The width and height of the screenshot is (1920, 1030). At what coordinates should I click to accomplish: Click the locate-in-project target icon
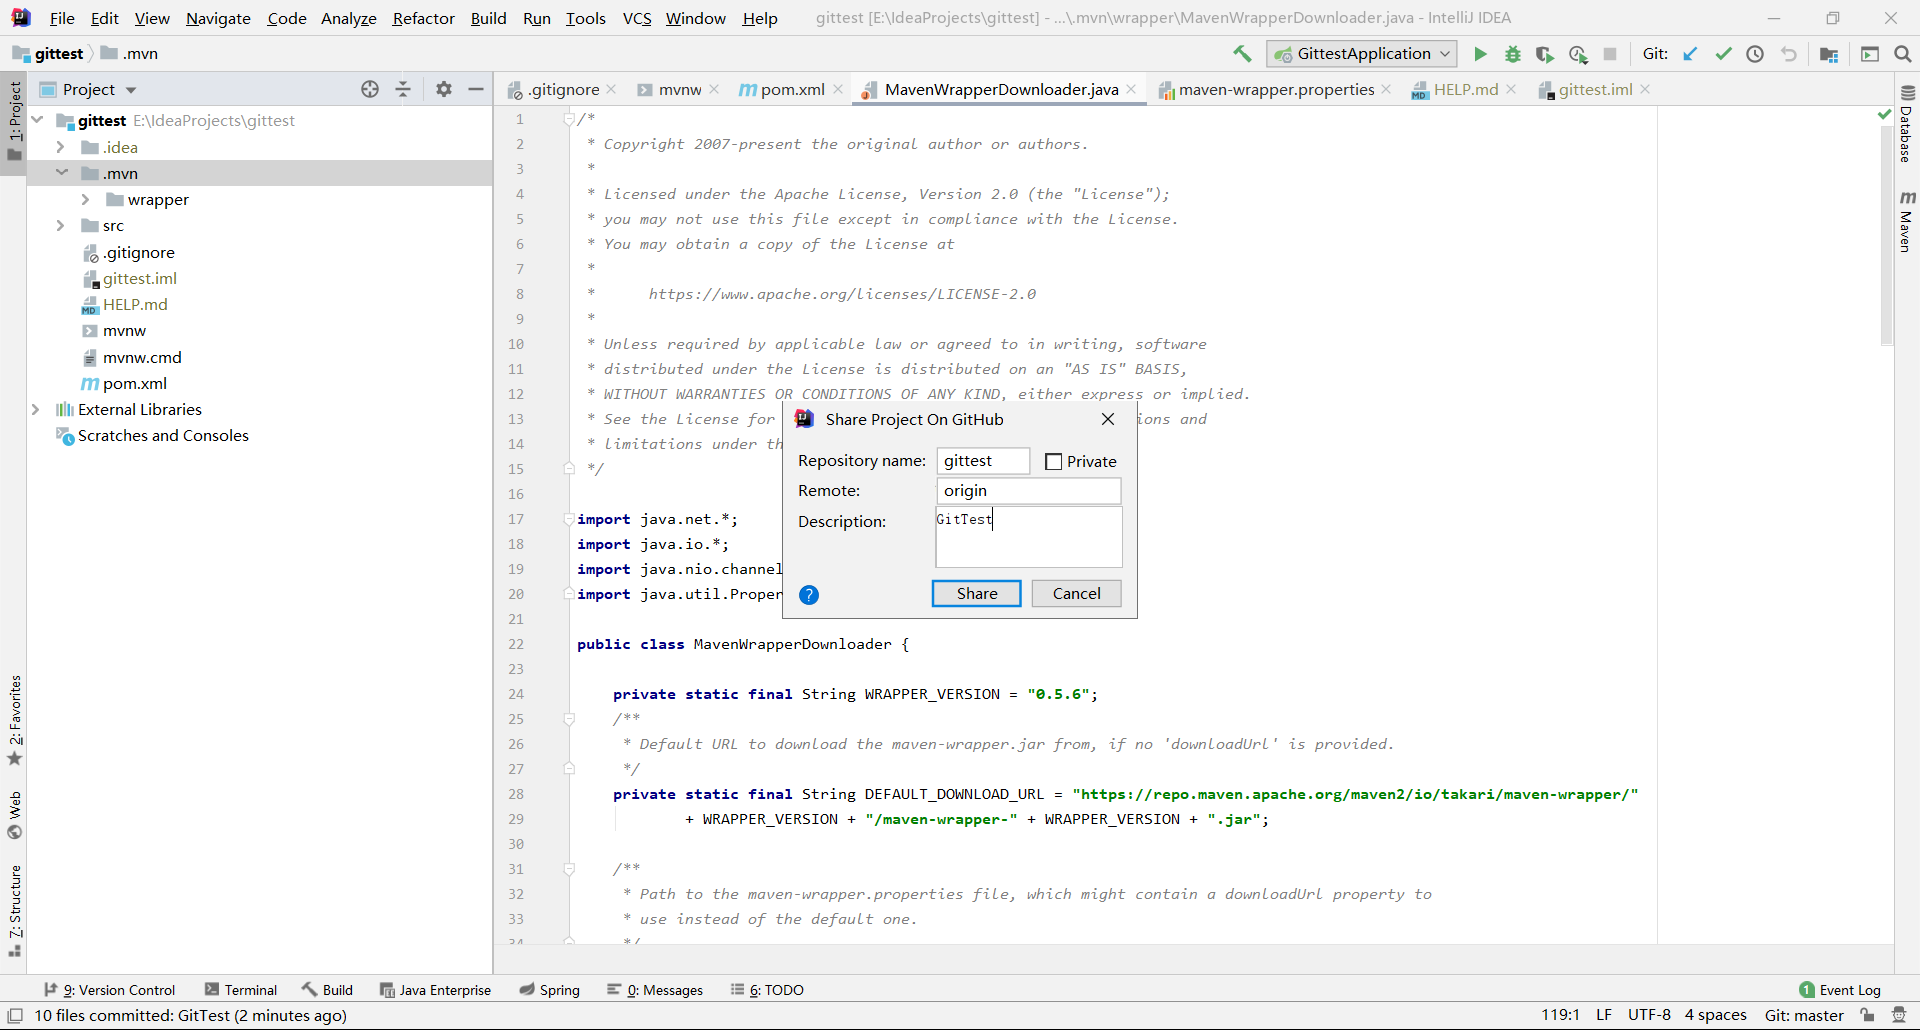coord(370,89)
